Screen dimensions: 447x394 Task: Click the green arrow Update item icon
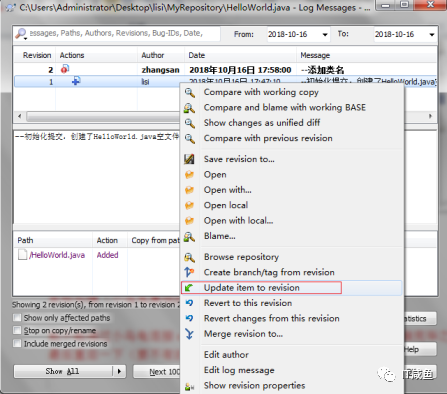189,288
